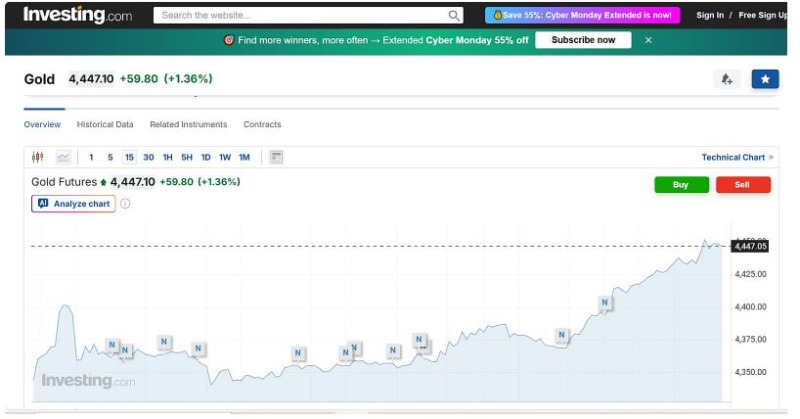Viewport: 800px width, 419px height.
Task: Expand the Technical Chart link
Action: click(737, 157)
